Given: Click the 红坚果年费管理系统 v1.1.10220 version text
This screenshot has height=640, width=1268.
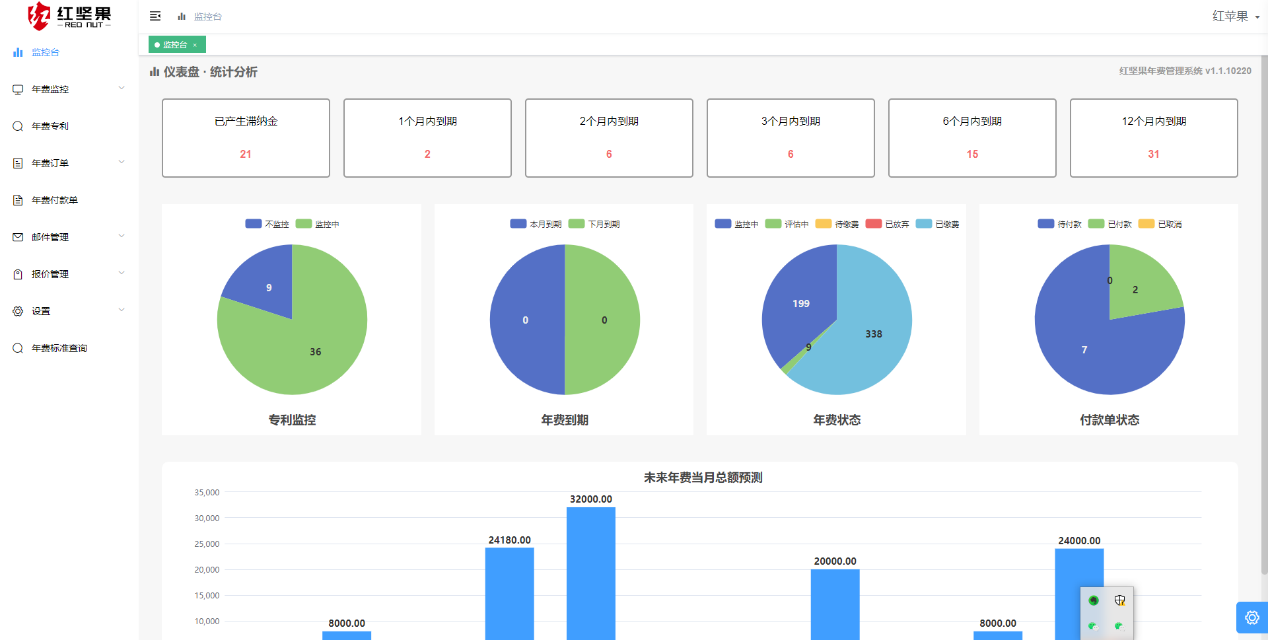Looking at the screenshot, I should pyautogui.click(x=1185, y=72).
